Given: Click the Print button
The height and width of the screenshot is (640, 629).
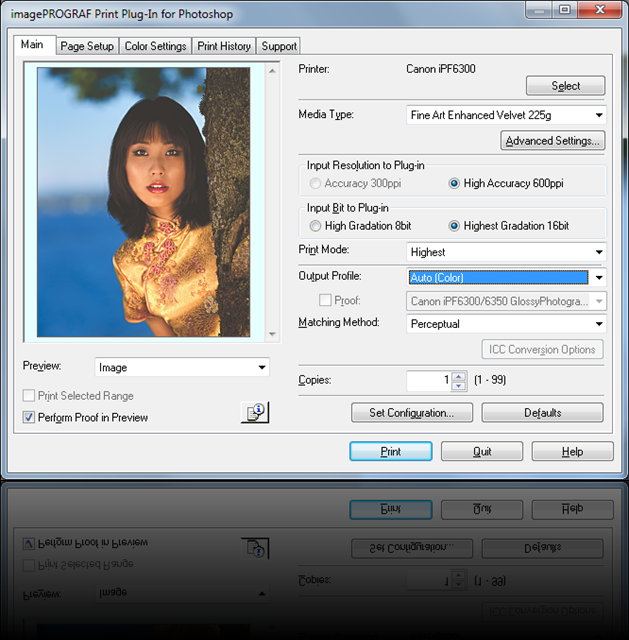Looking at the screenshot, I should (391, 451).
